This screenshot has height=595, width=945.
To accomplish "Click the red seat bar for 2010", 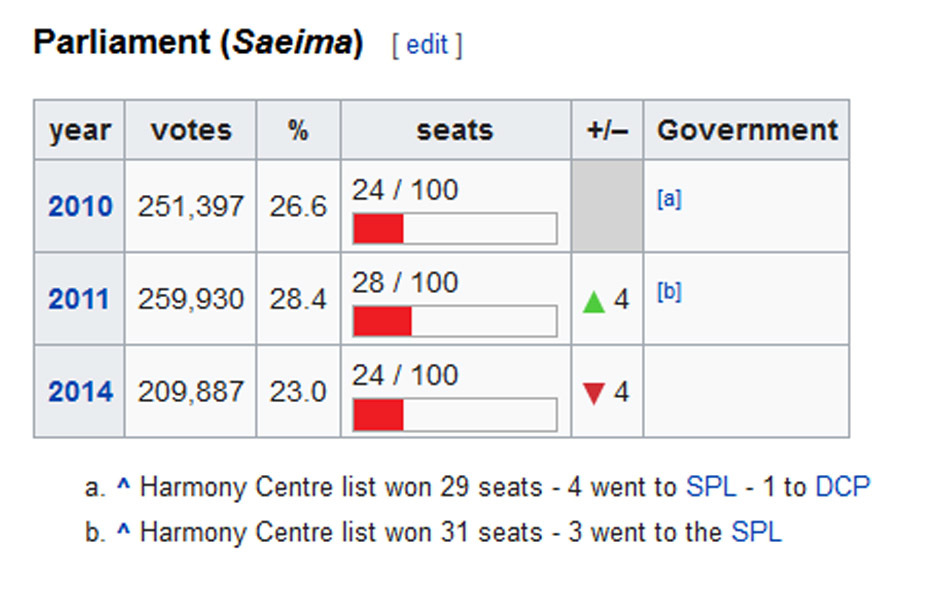I will pyautogui.click(x=378, y=229).
